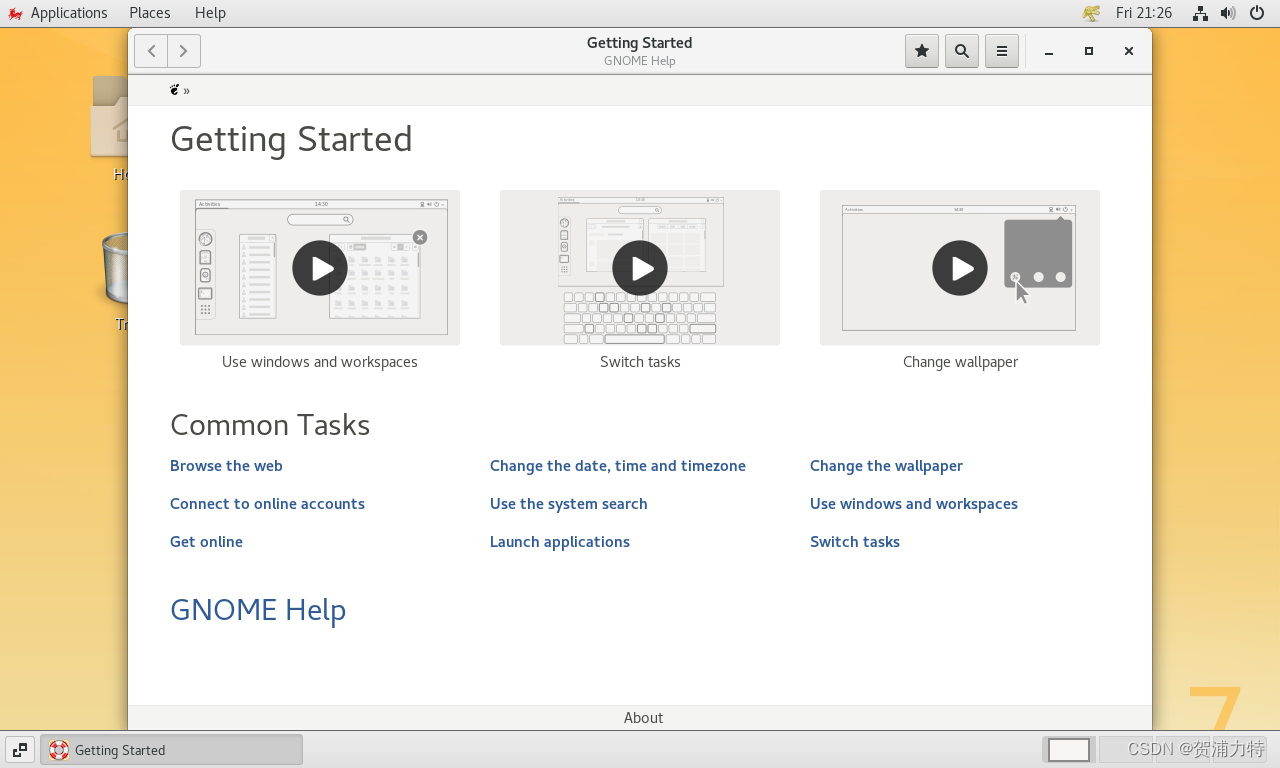This screenshot has width=1280, height=768.
Task: Open Browse the web link
Action: click(226, 466)
